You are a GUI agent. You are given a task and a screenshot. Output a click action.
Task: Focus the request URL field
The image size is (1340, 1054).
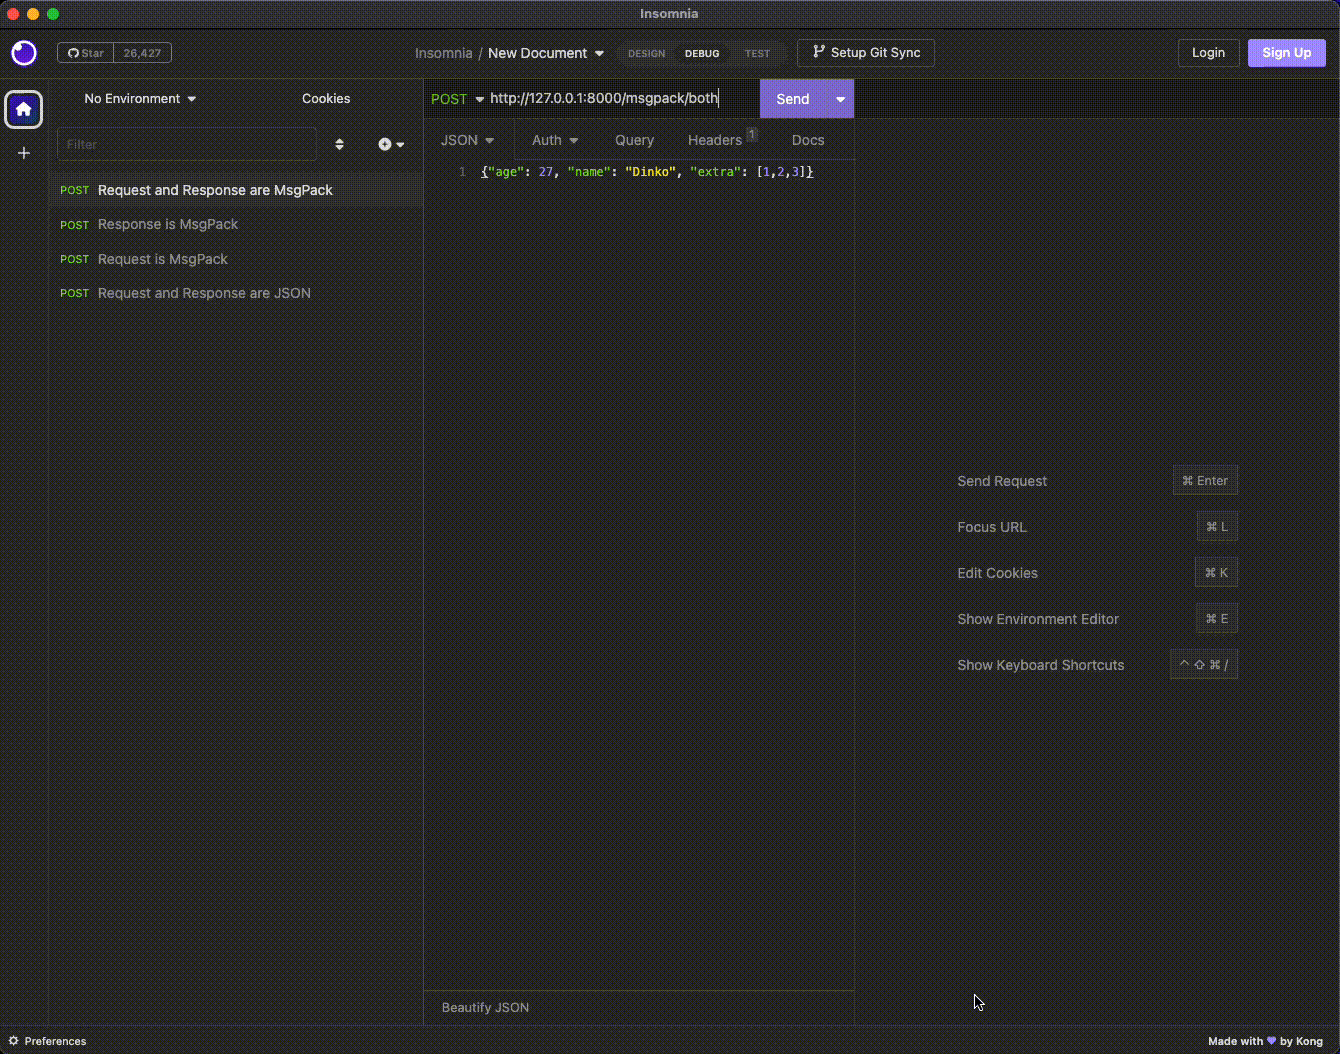pyautogui.click(x=622, y=99)
